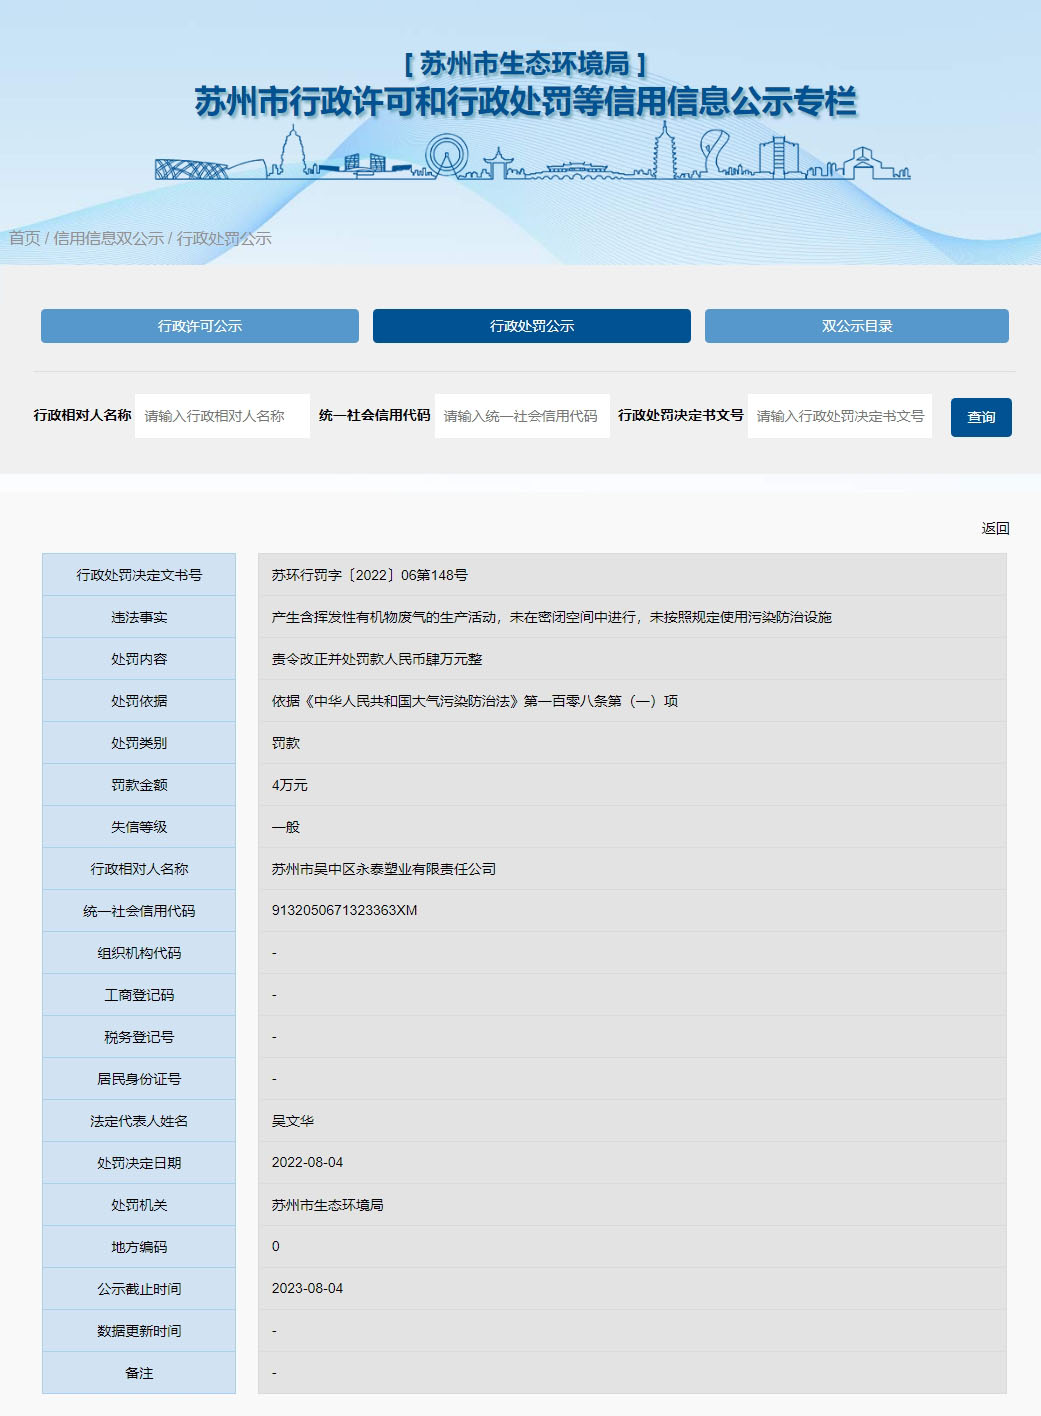Click the 统一社会信用代码 search box

pos(521,416)
